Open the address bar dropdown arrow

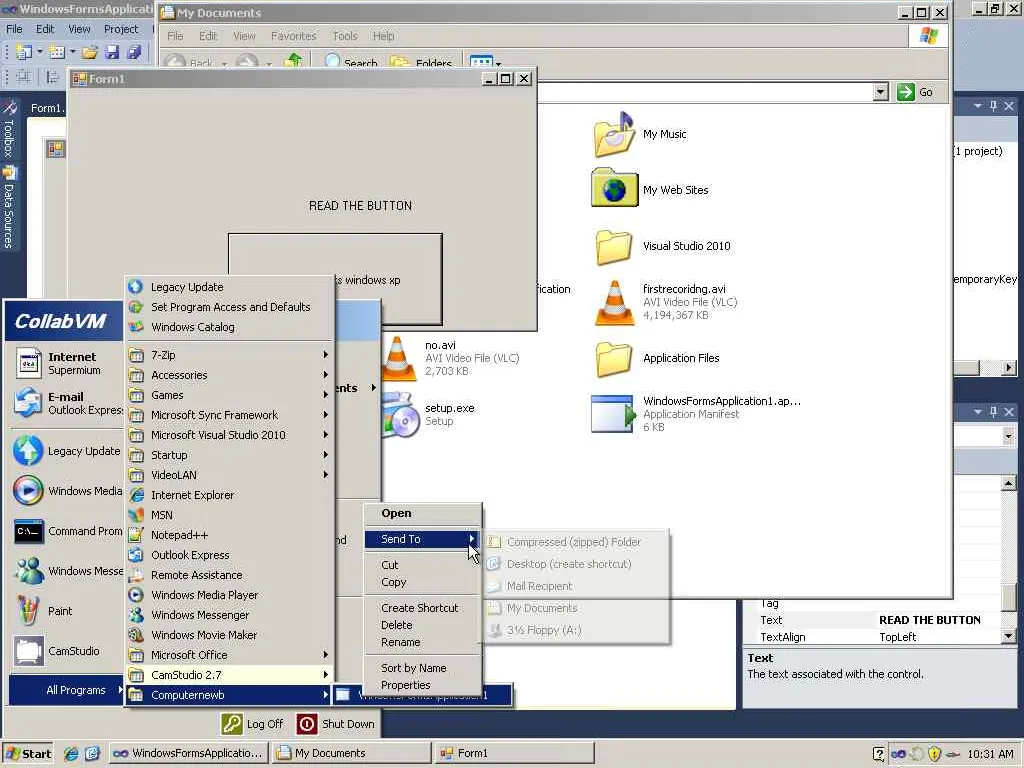pos(880,92)
